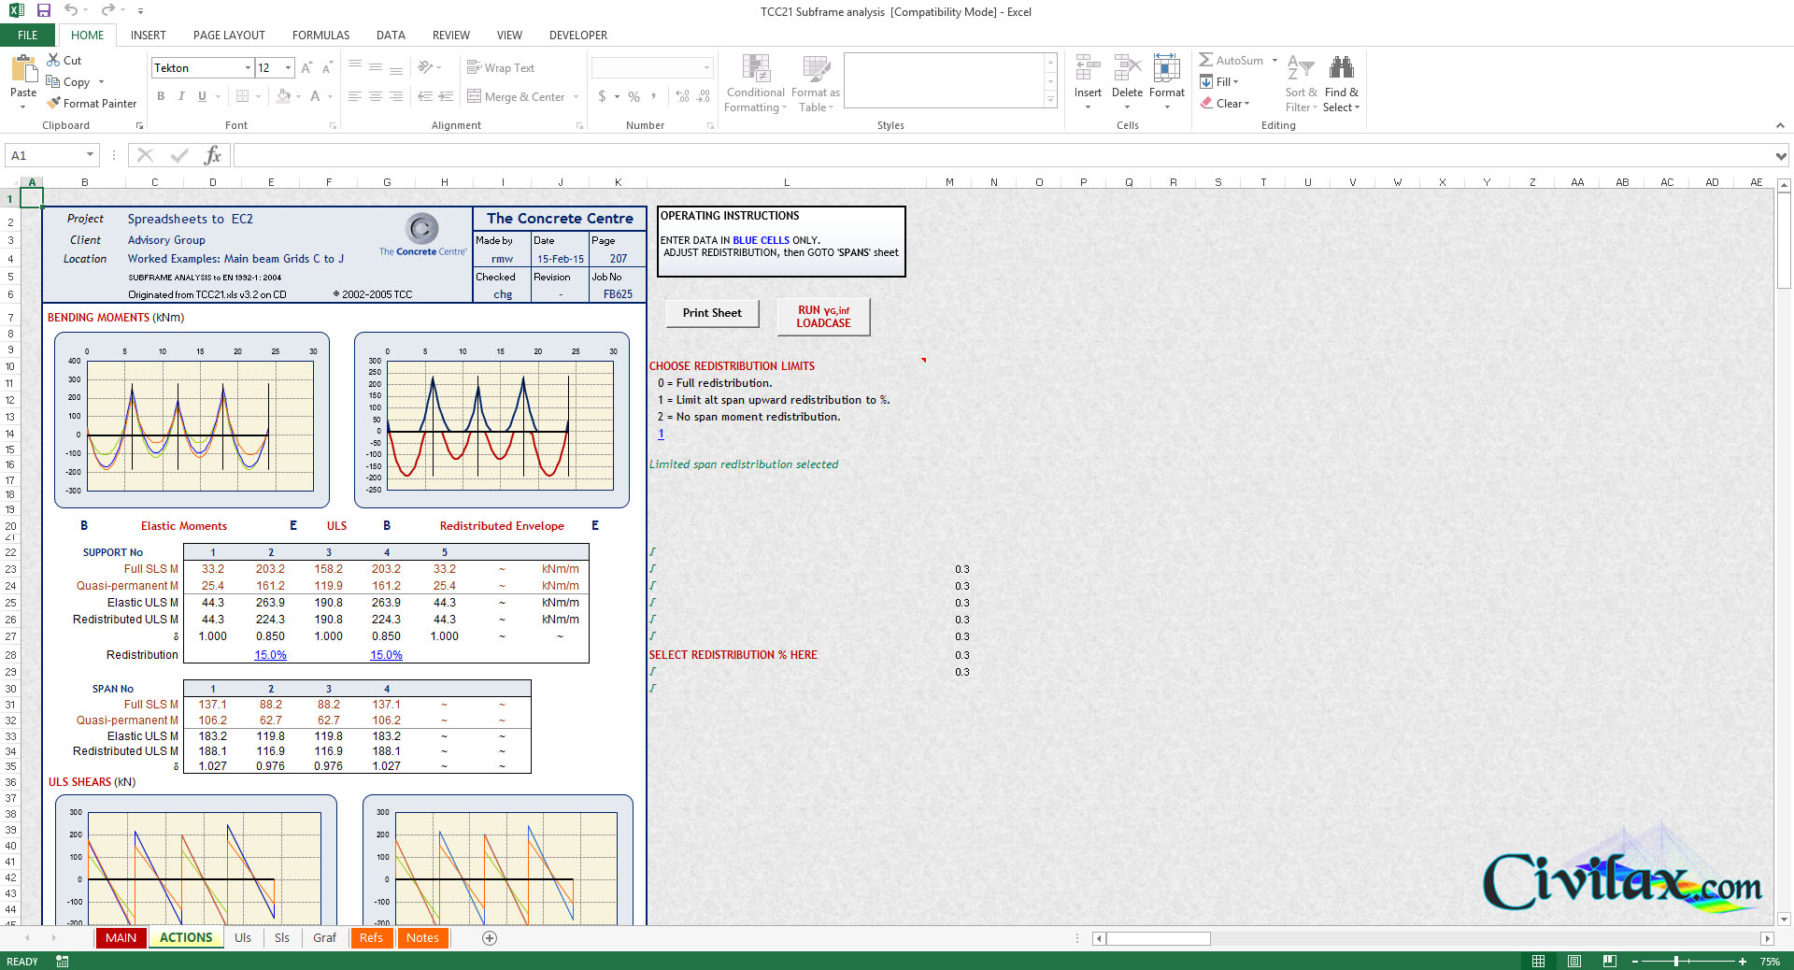Open the font name Tekton dropdown
The image size is (1794, 970).
tap(247, 68)
